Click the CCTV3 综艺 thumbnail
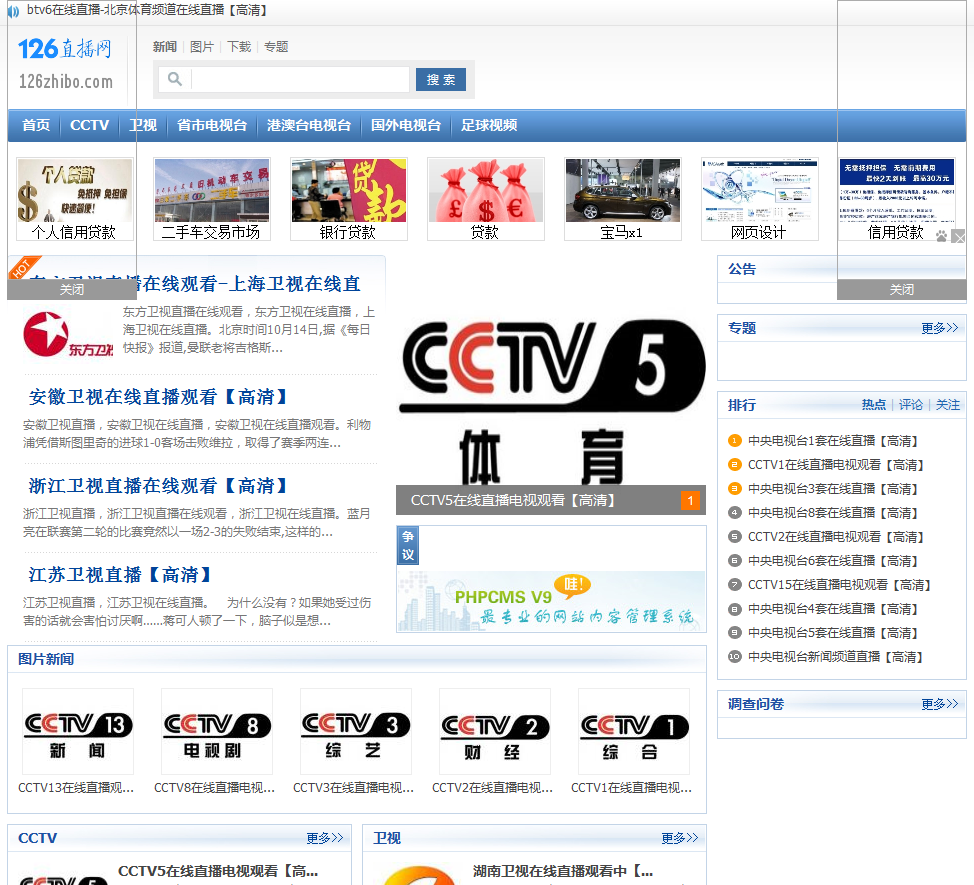This screenshot has height=885, width=974. [x=356, y=732]
